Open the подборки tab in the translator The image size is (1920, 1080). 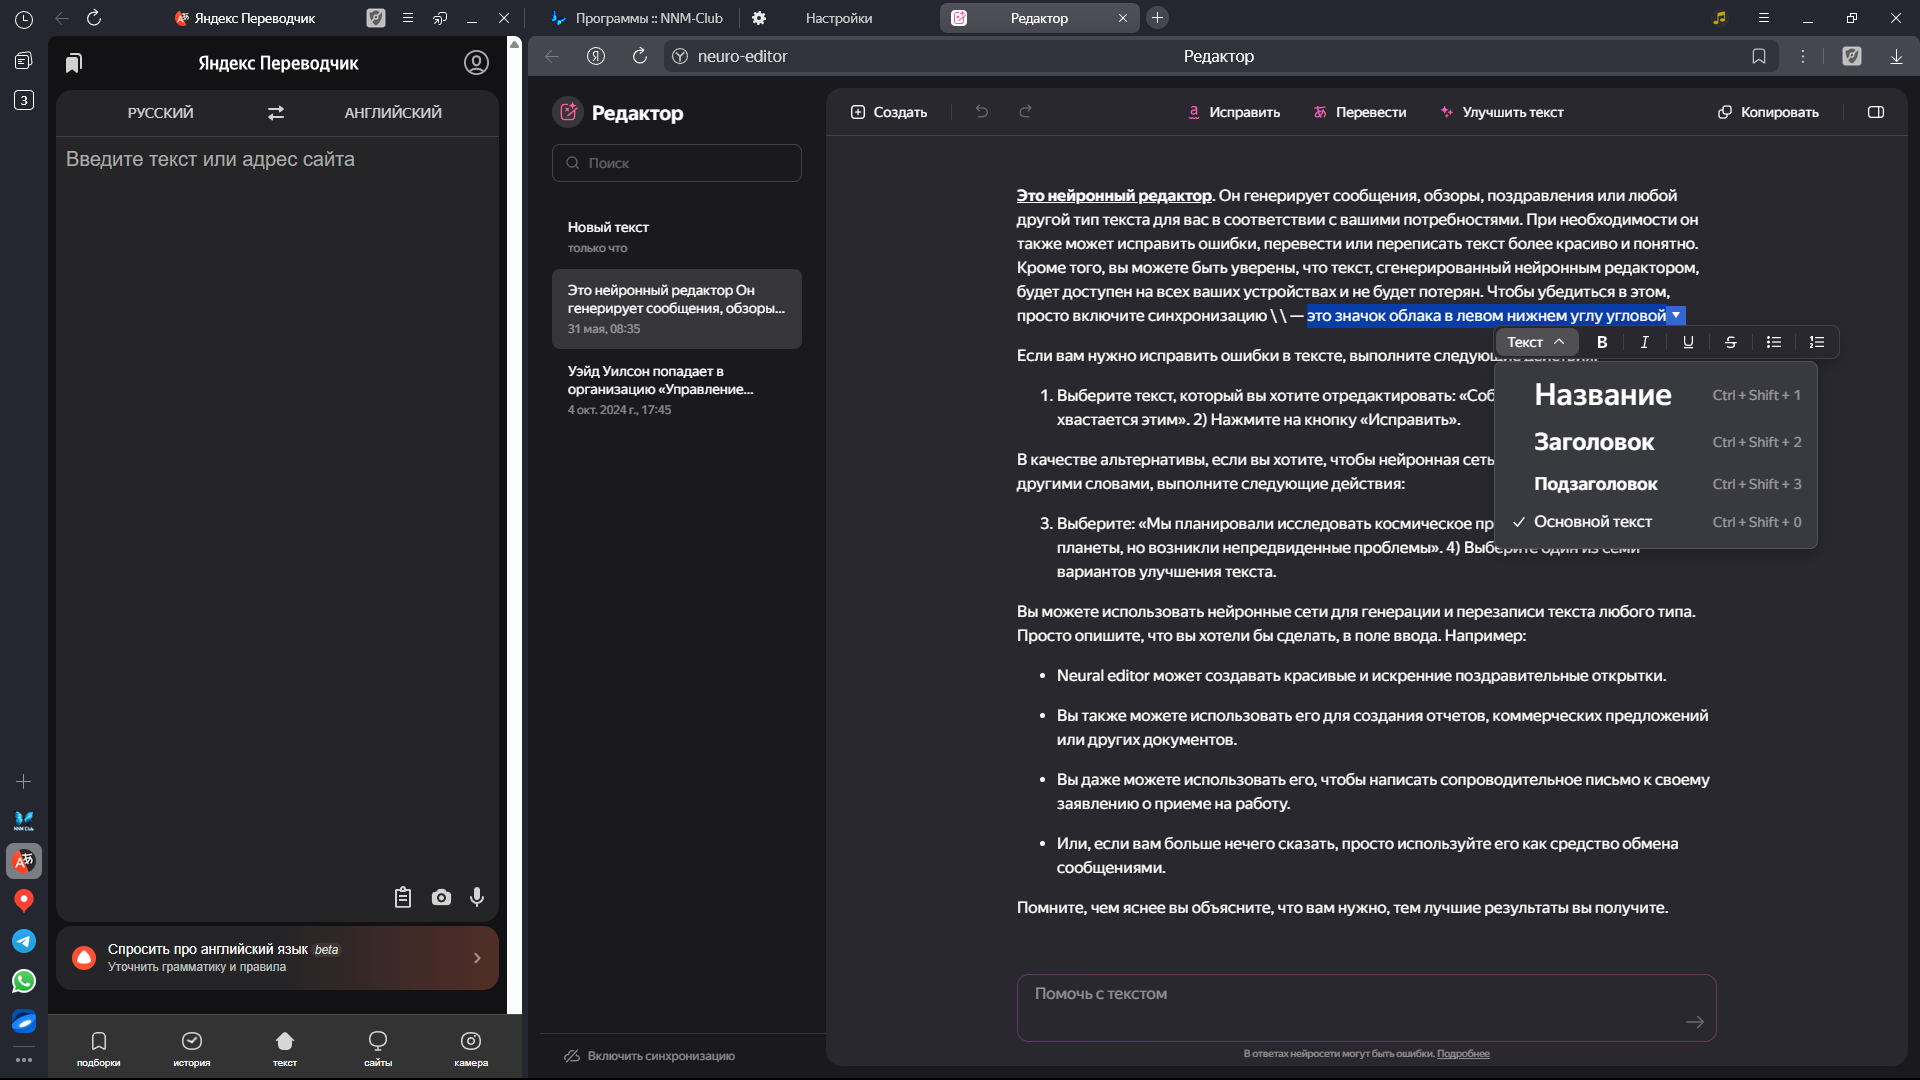tap(99, 1048)
